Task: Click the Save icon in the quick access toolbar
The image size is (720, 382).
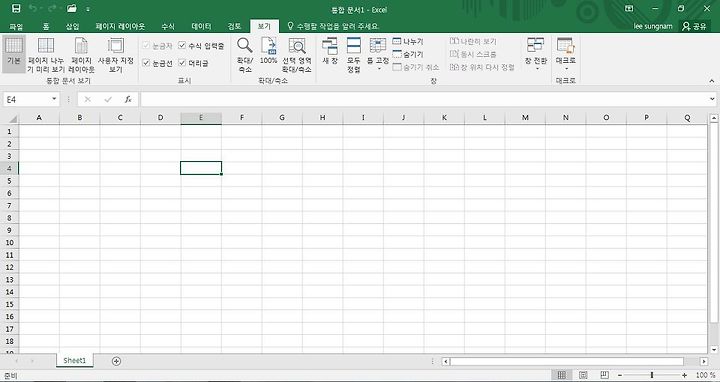Action: pyautogui.click(x=16, y=8)
